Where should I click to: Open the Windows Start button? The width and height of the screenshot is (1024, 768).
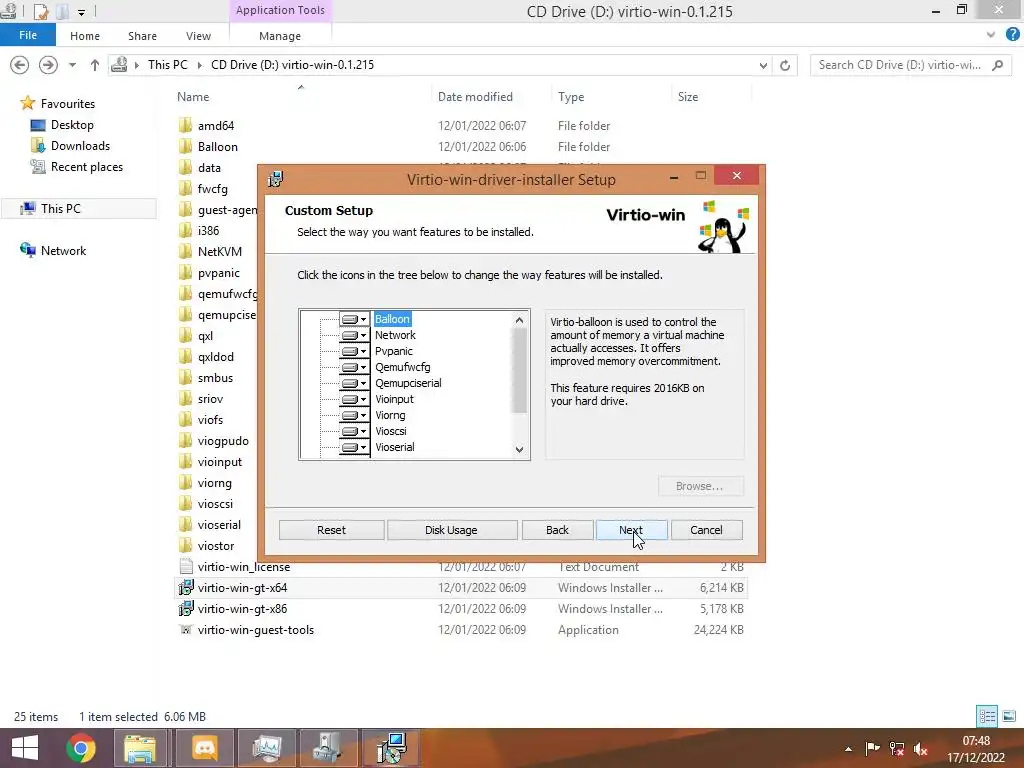[25, 748]
